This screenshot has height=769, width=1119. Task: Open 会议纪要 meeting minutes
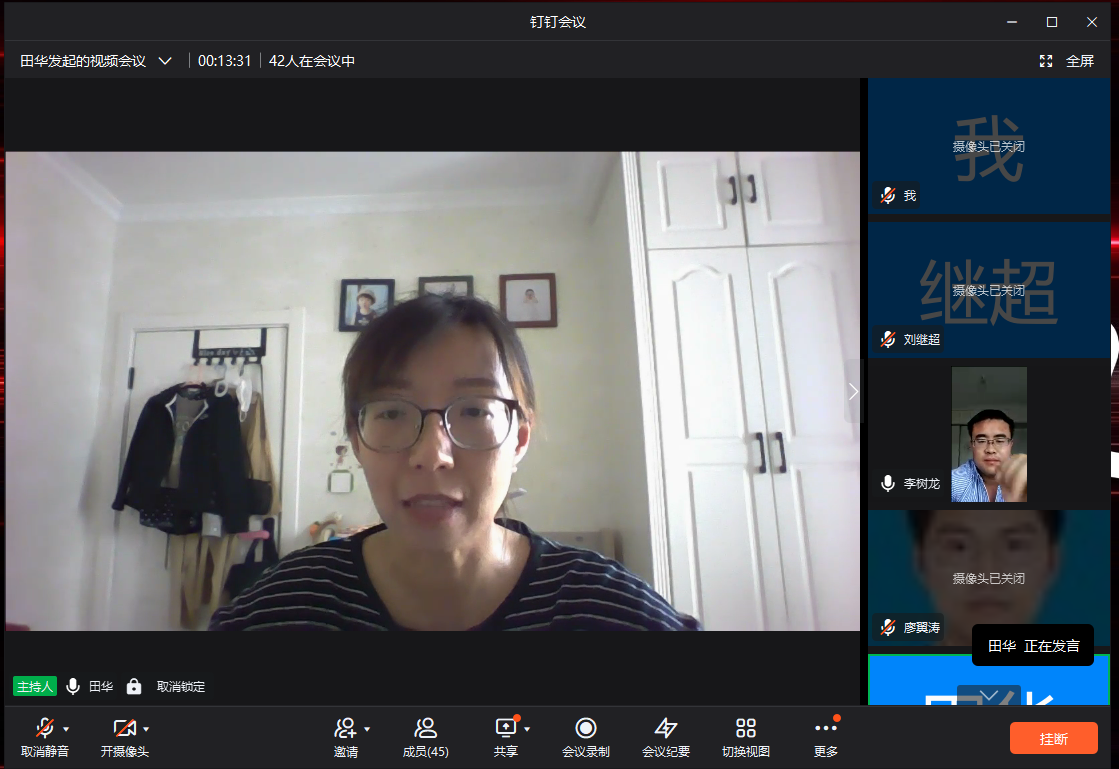tap(665, 728)
